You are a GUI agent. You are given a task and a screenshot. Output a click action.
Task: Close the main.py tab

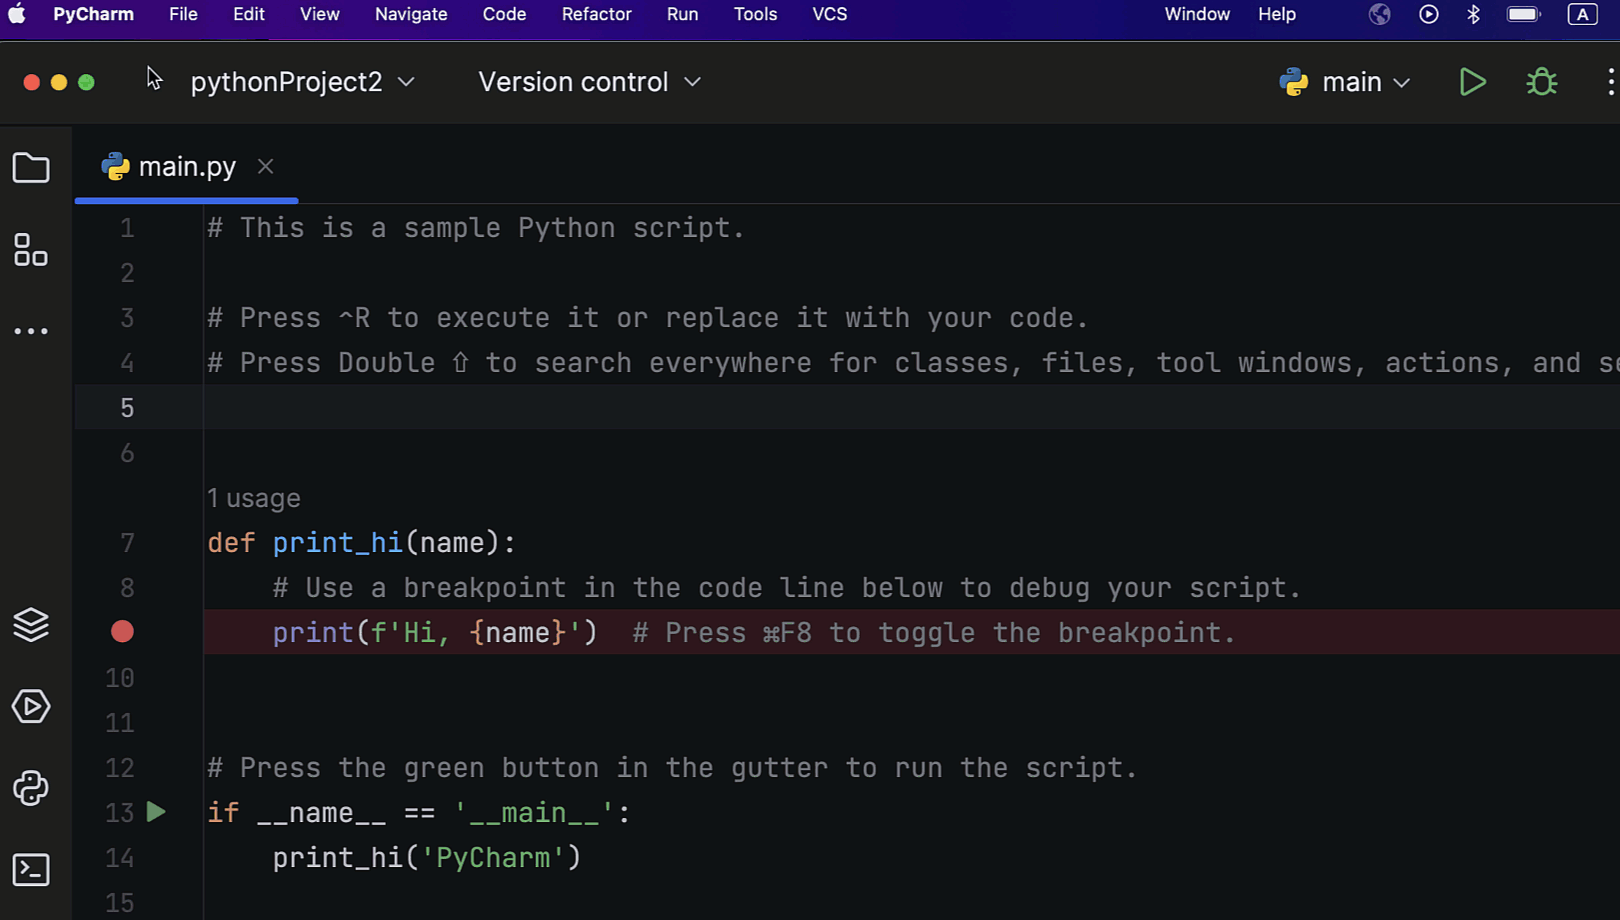265,166
